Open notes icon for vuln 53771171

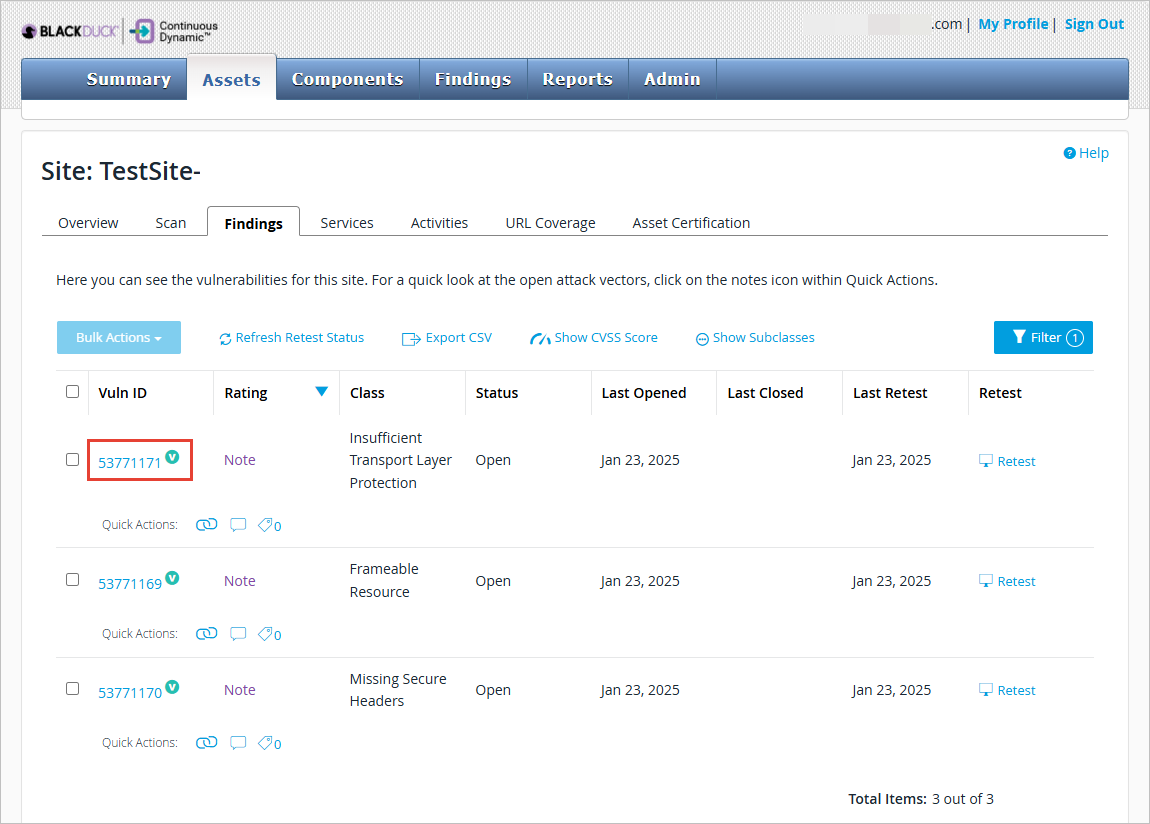(x=238, y=524)
